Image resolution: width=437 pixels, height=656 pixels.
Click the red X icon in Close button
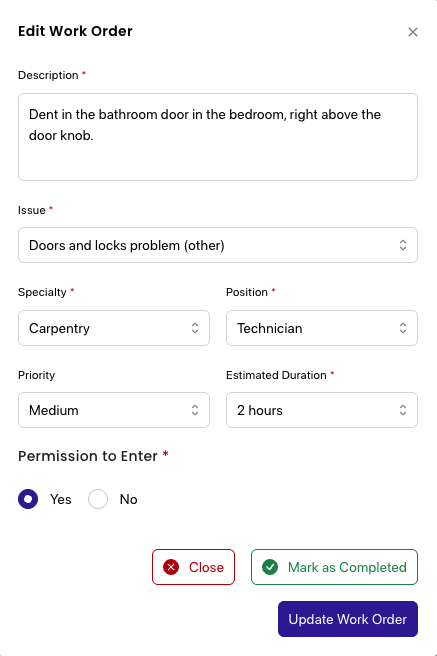click(171, 567)
